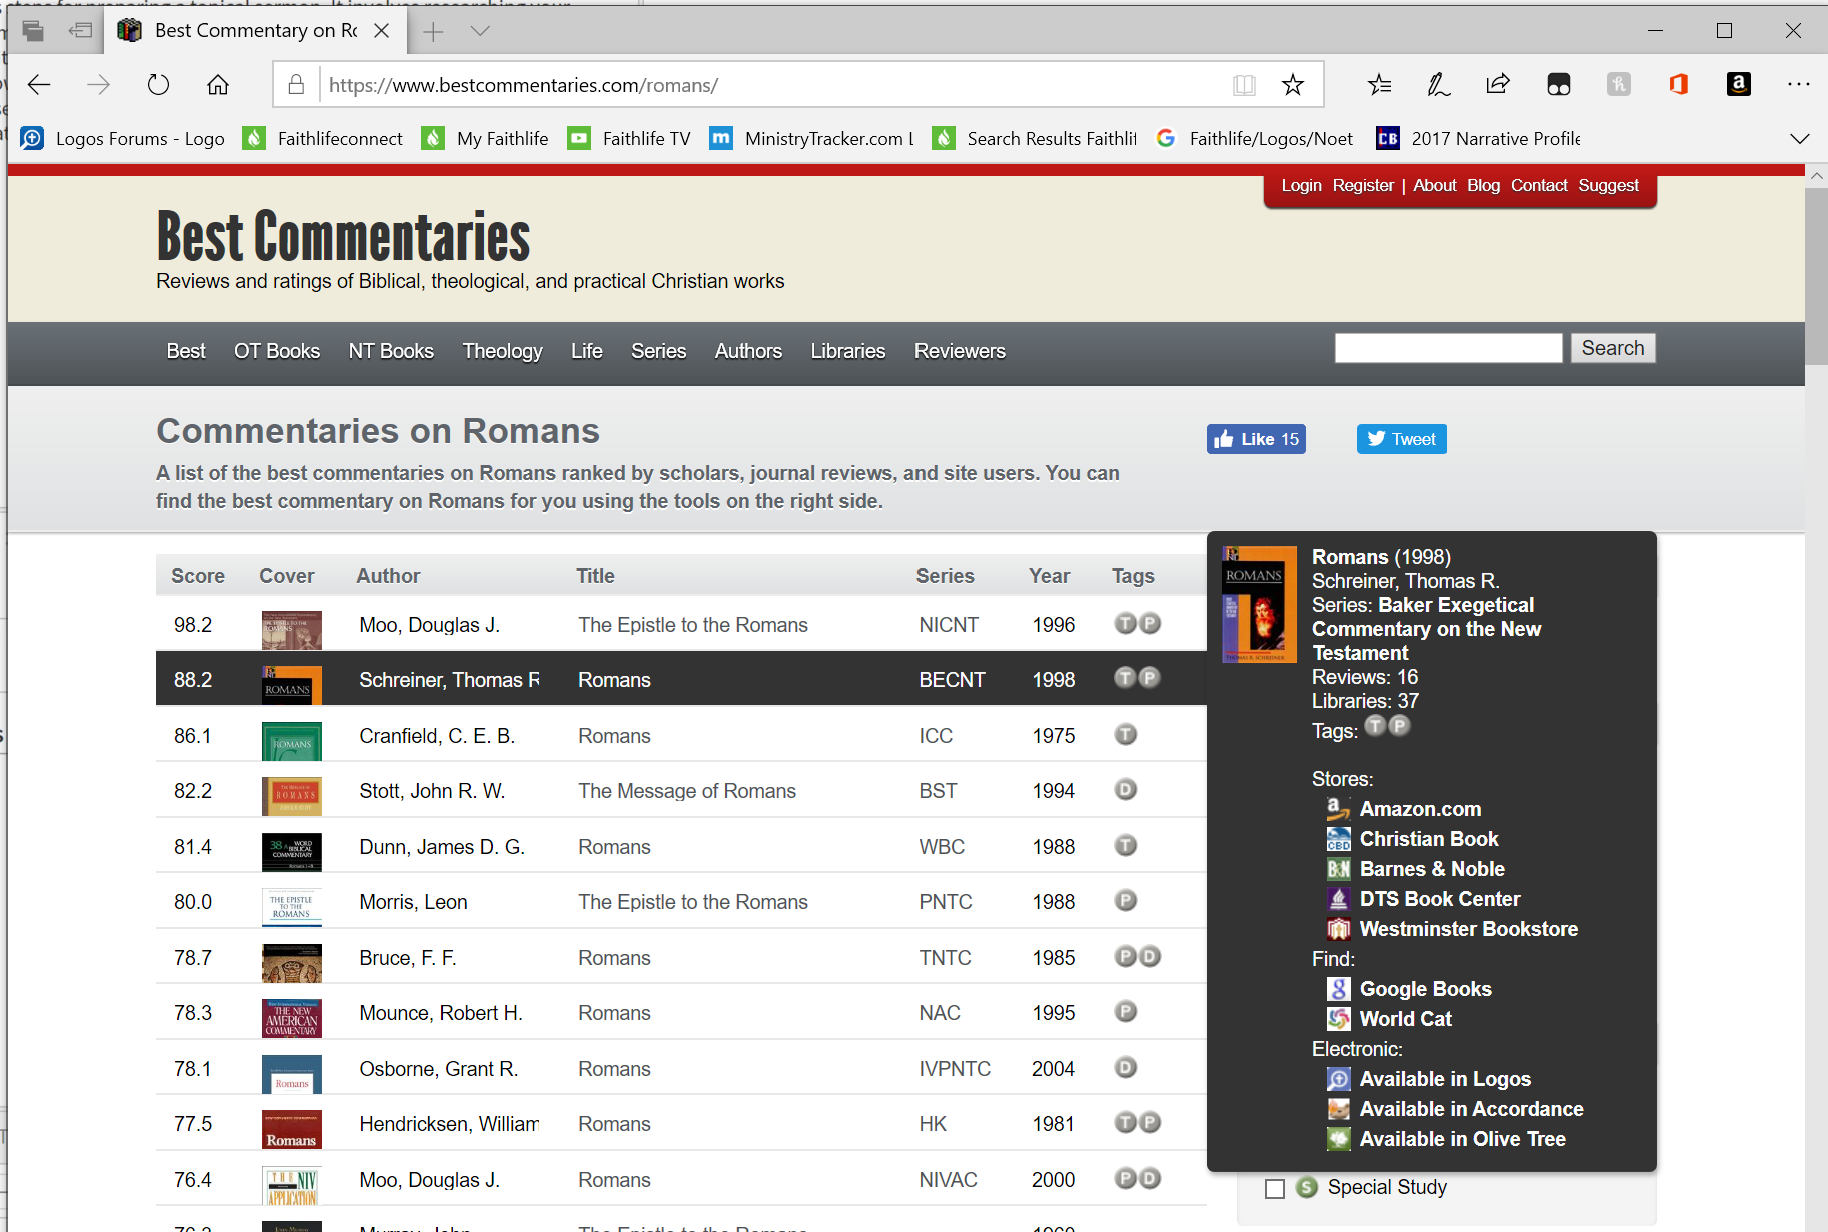The width and height of the screenshot is (1828, 1232).
Task: Open the Best menu item
Action: [186, 351]
